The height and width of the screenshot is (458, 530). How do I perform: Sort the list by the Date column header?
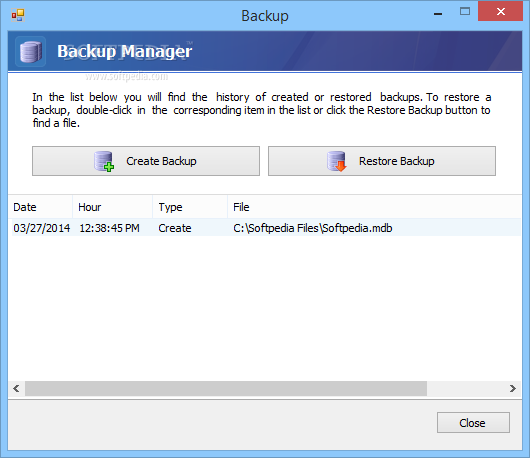pos(40,207)
